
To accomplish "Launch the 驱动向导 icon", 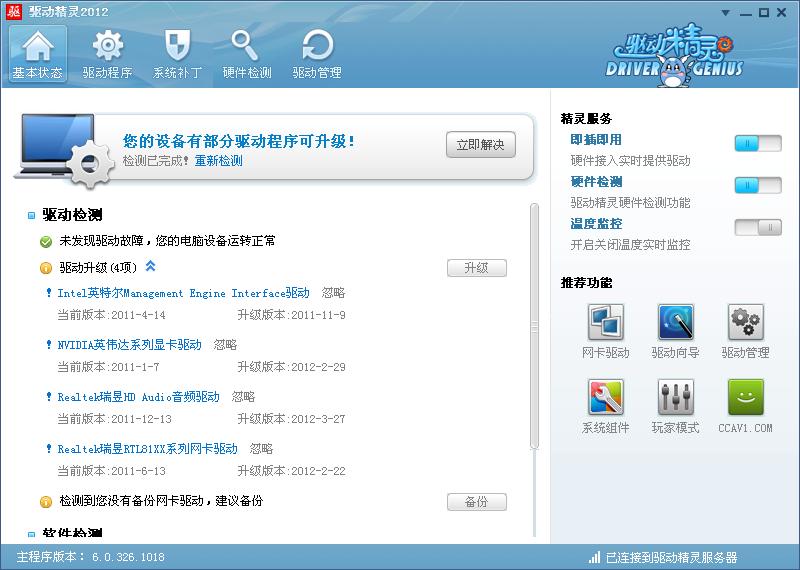I will 676,322.
